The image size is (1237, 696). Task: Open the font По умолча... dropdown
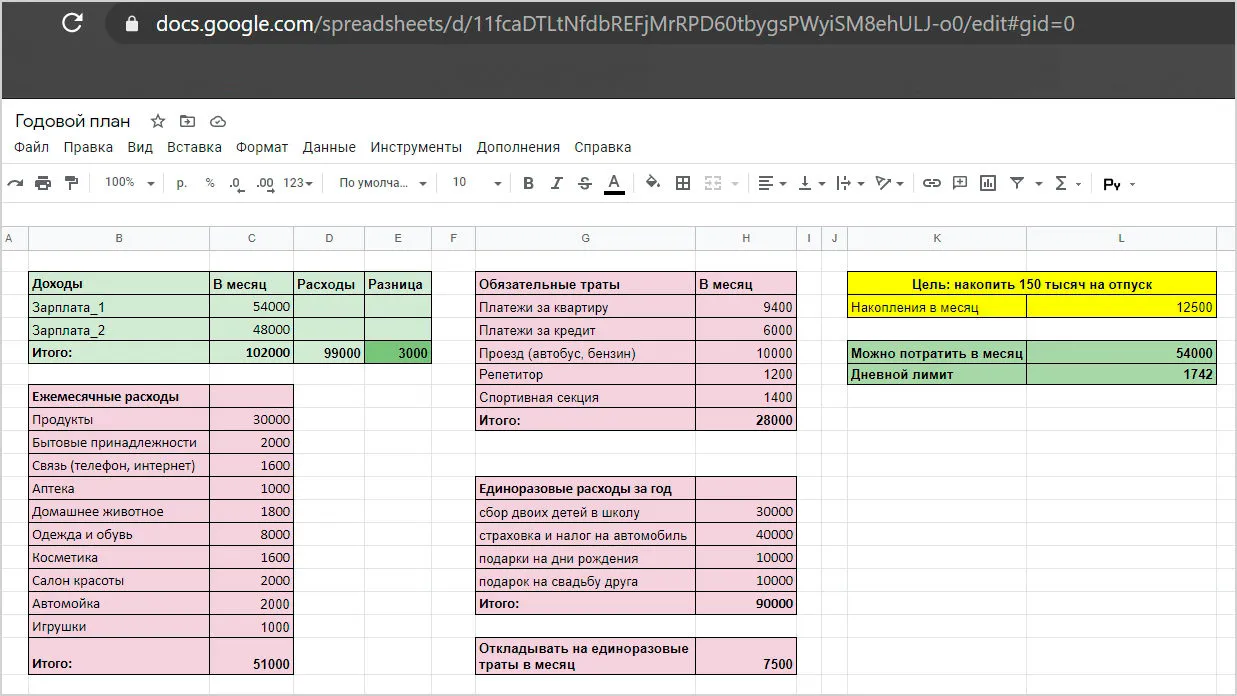(x=383, y=183)
